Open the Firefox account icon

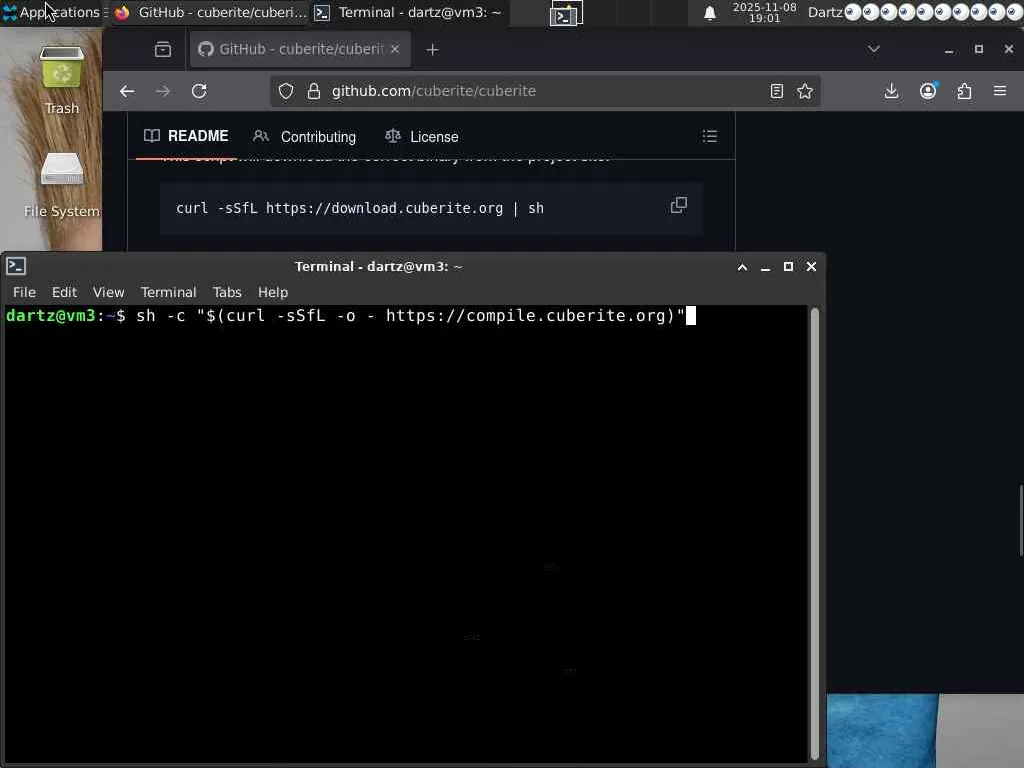point(928,91)
